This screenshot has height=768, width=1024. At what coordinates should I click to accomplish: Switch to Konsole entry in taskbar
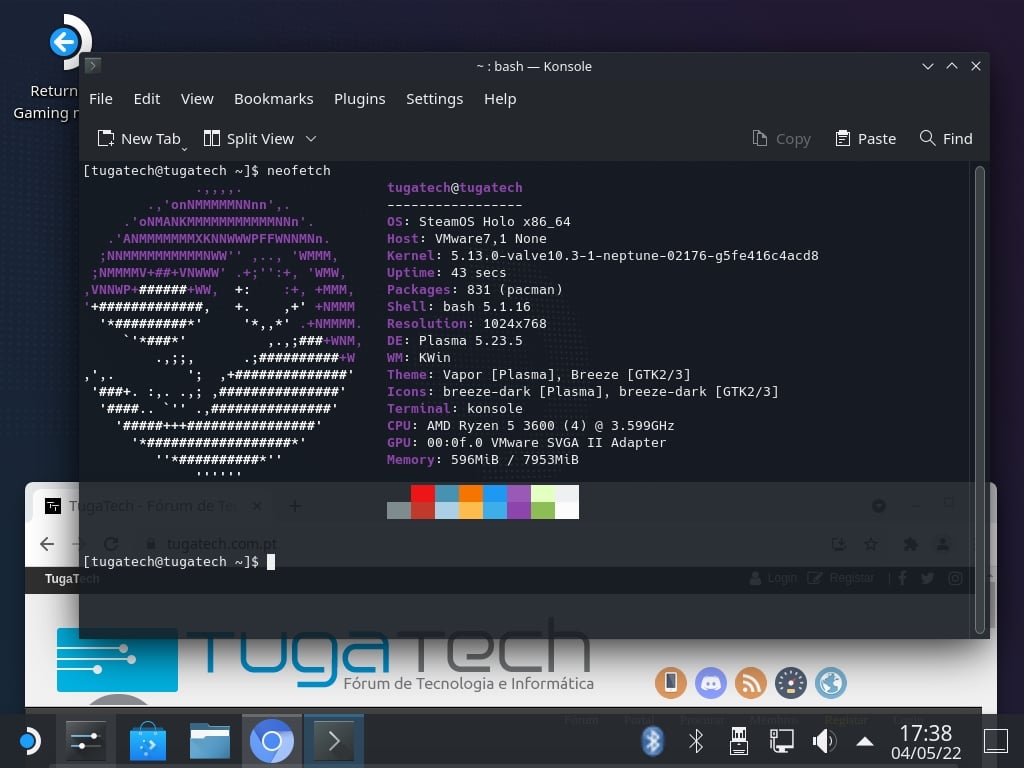[334, 741]
